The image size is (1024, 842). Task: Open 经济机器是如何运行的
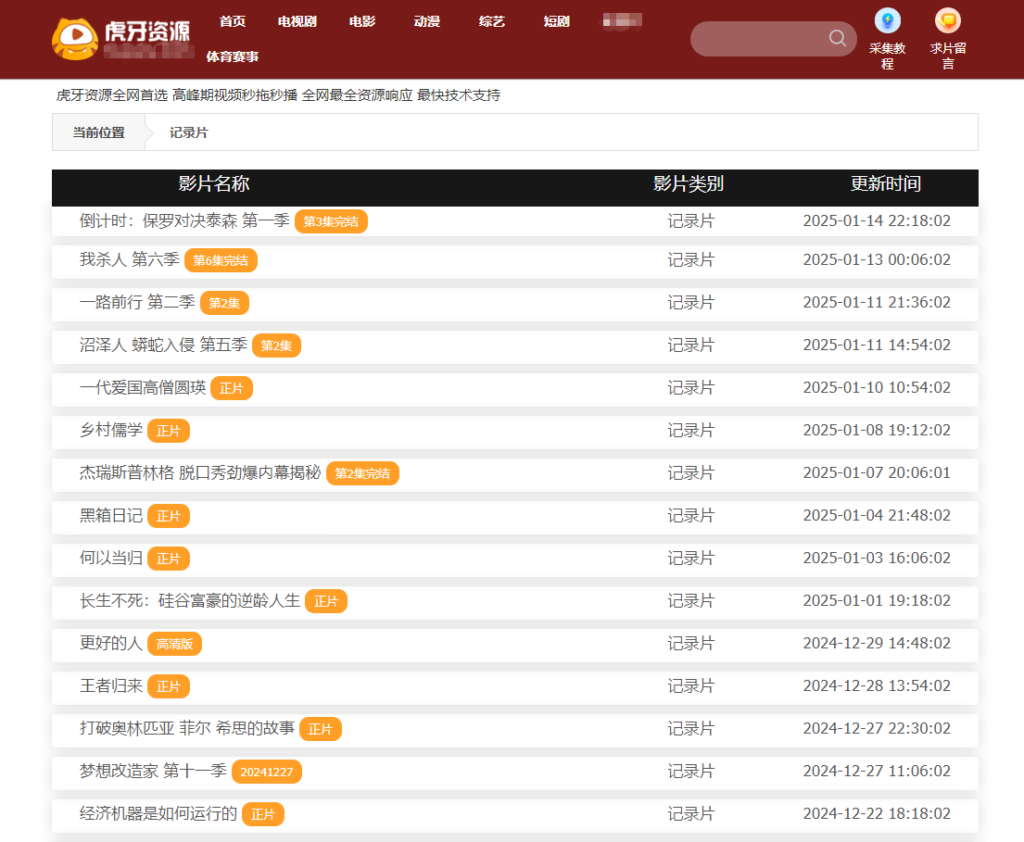(158, 814)
